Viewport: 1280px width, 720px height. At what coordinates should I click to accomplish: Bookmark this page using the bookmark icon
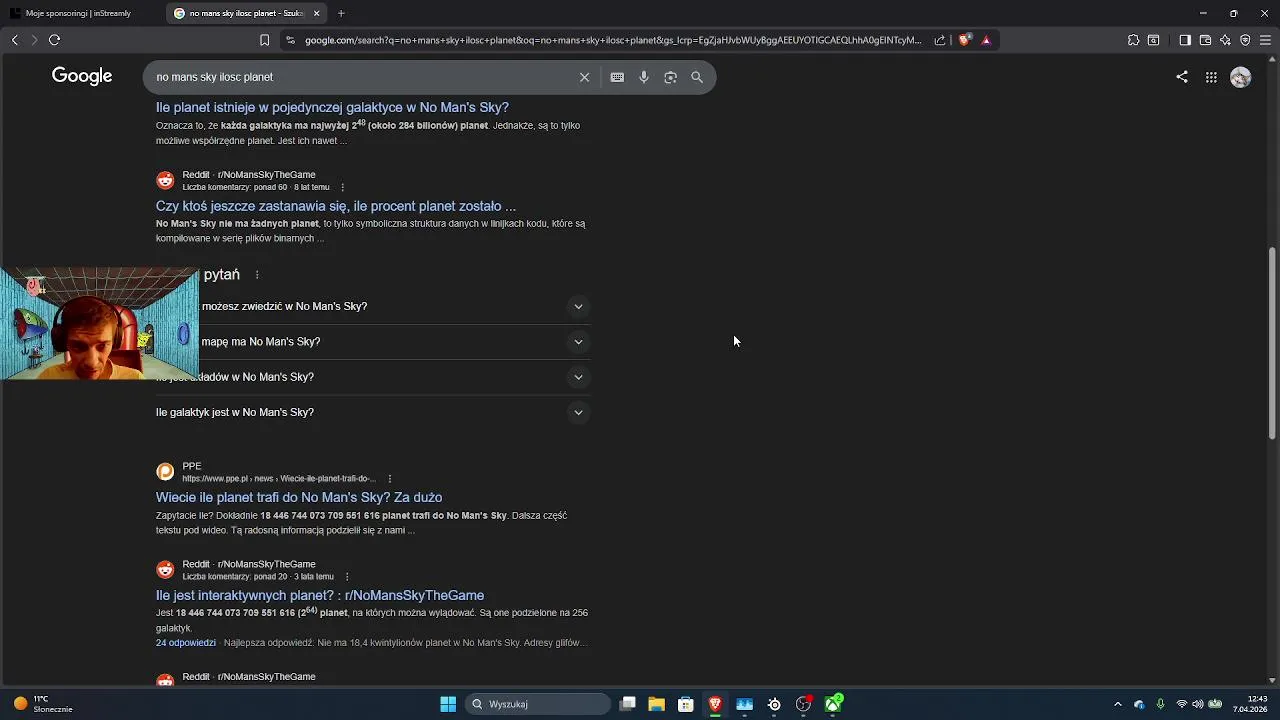(264, 40)
